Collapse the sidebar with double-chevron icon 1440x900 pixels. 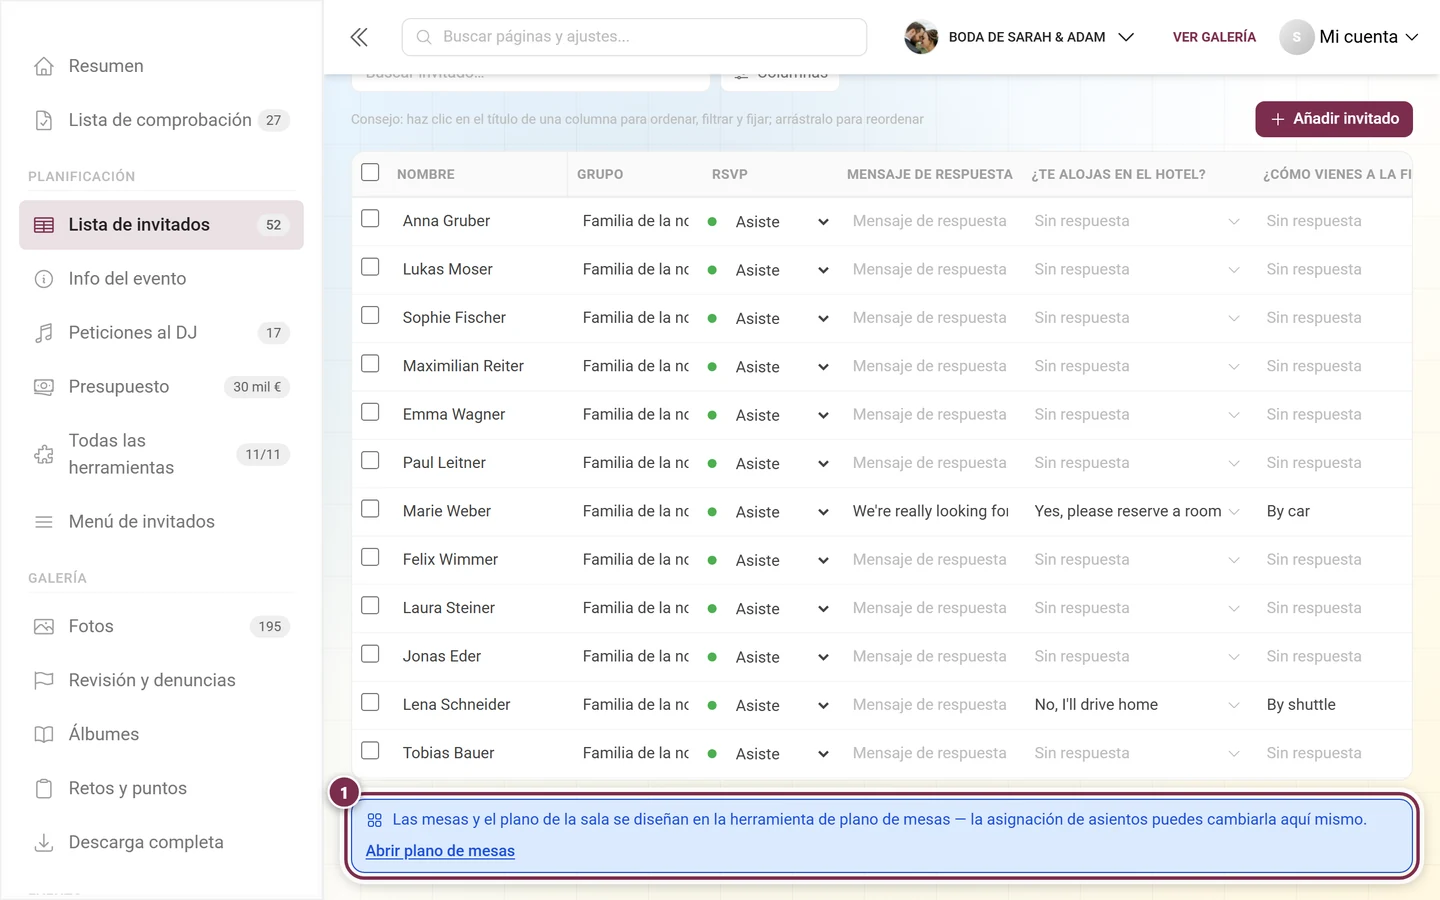[359, 37]
